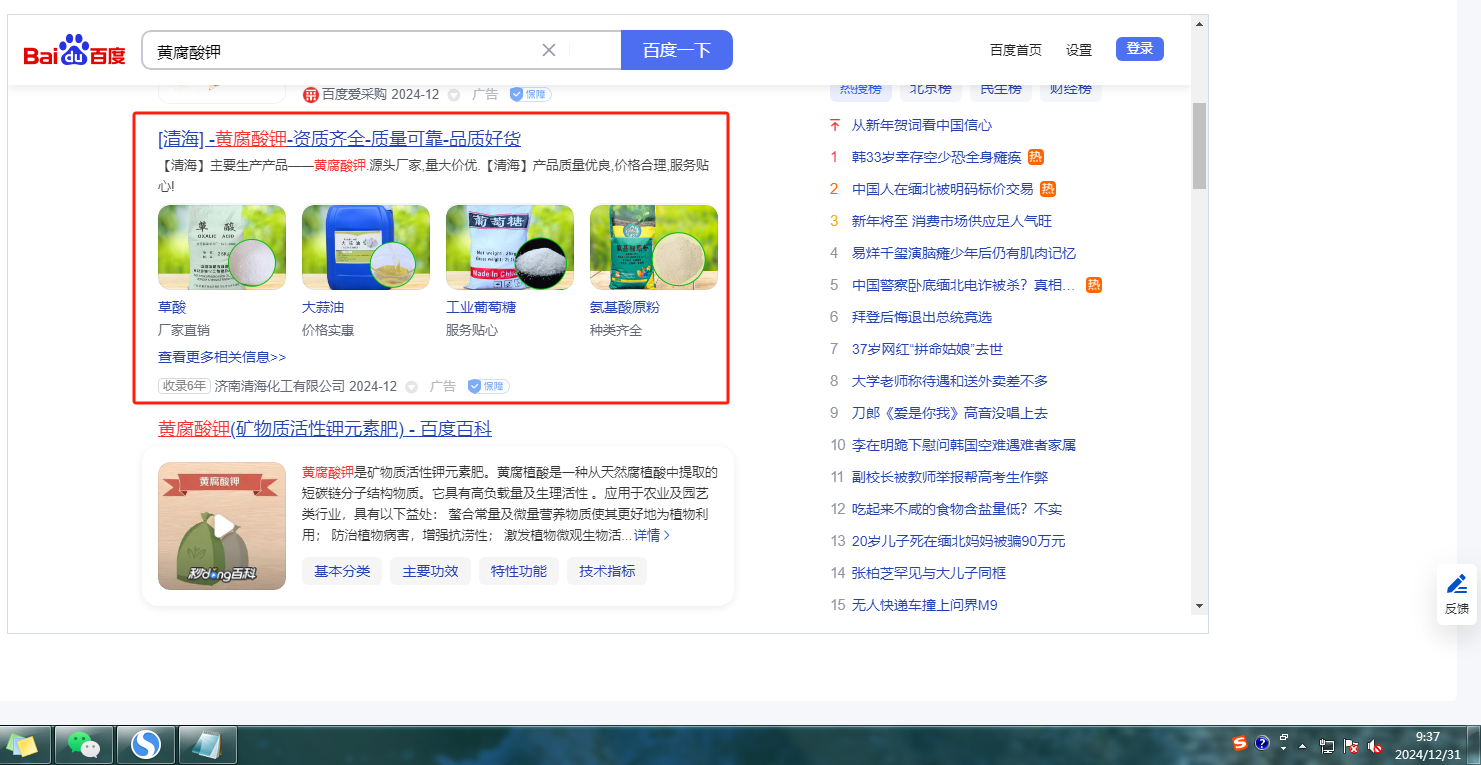The image size is (1481, 765).
Task: Switch to the 财经榜 tab
Action: [x=1070, y=89]
